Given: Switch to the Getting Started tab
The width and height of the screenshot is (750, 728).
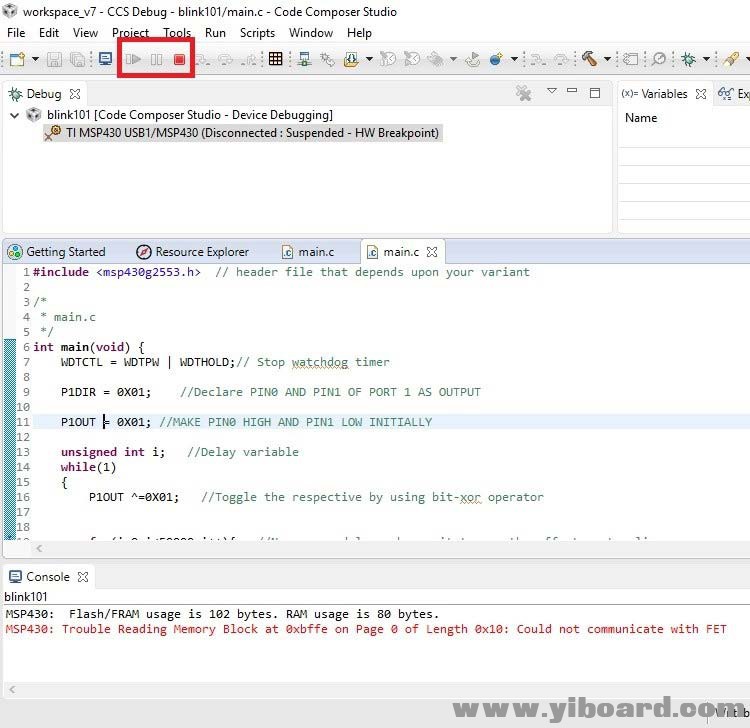Looking at the screenshot, I should coord(65,252).
